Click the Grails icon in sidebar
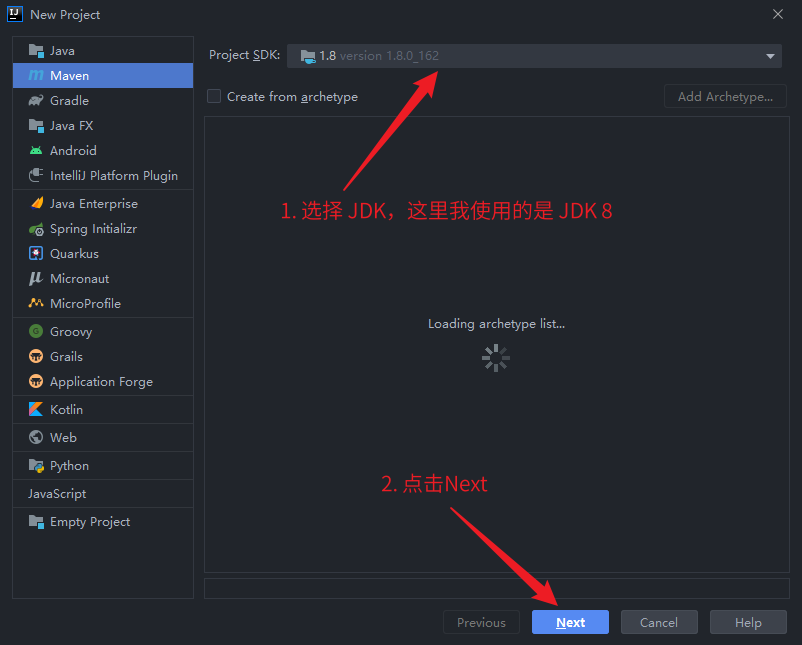The width and height of the screenshot is (802, 645). coord(36,357)
